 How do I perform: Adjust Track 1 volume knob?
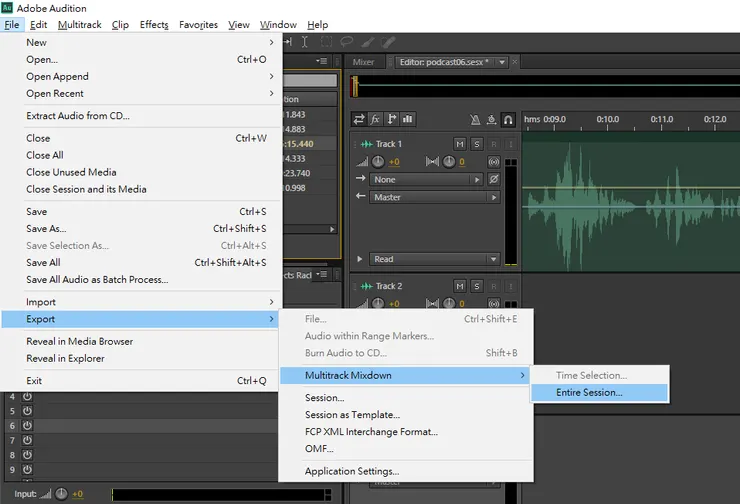tap(378, 162)
